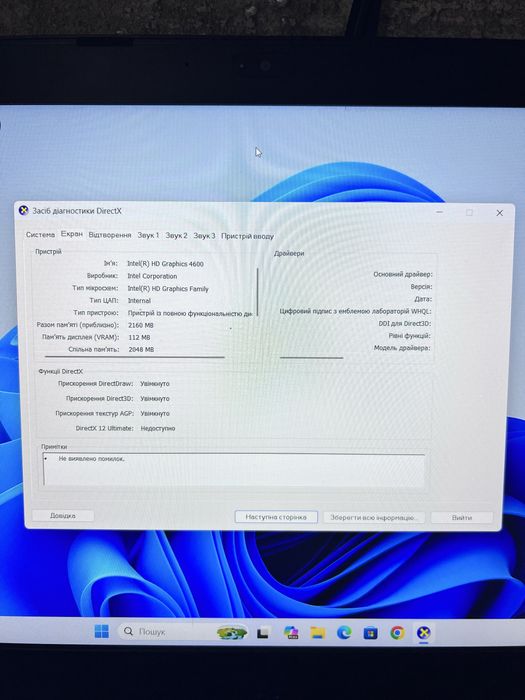
Task: Switch to the Звук 1 tab
Action: coord(148,235)
